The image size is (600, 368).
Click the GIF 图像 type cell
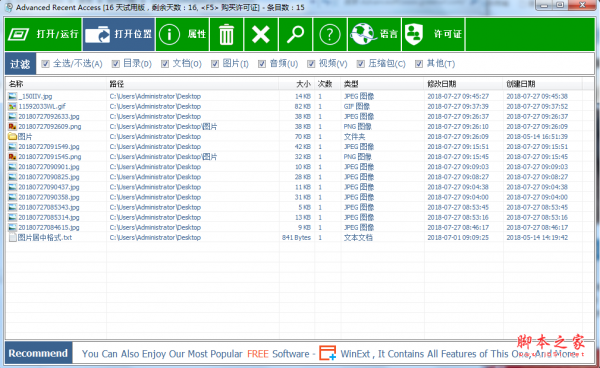coord(357,106)
